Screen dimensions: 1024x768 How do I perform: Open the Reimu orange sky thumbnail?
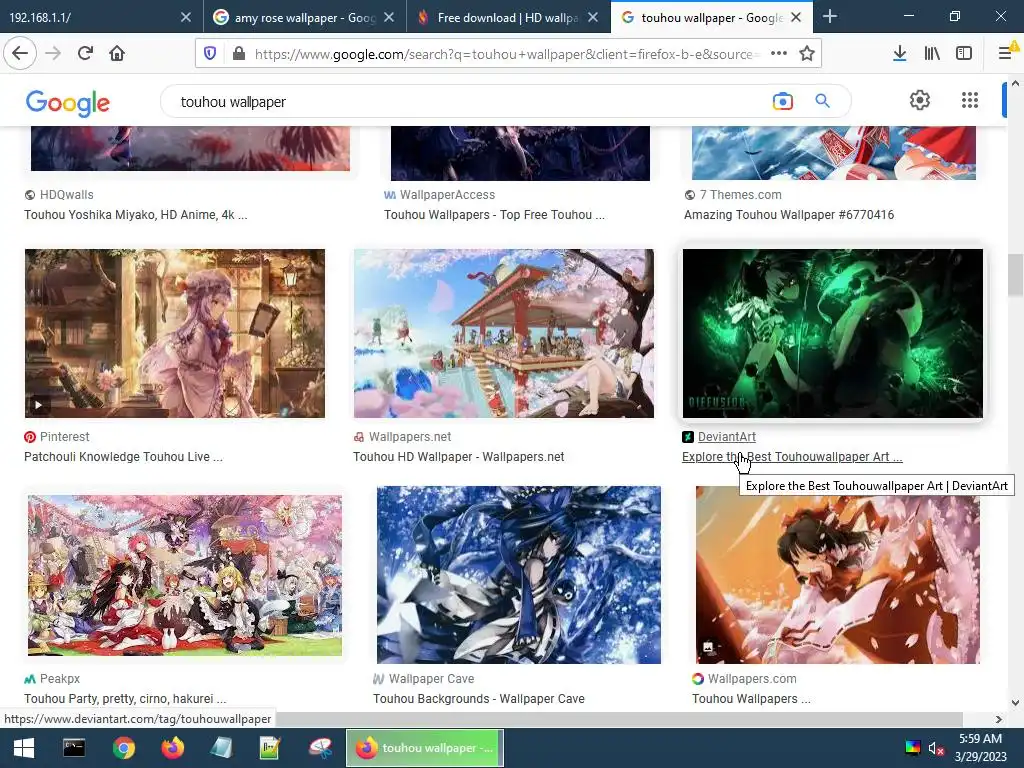click(x=837, y=575)
